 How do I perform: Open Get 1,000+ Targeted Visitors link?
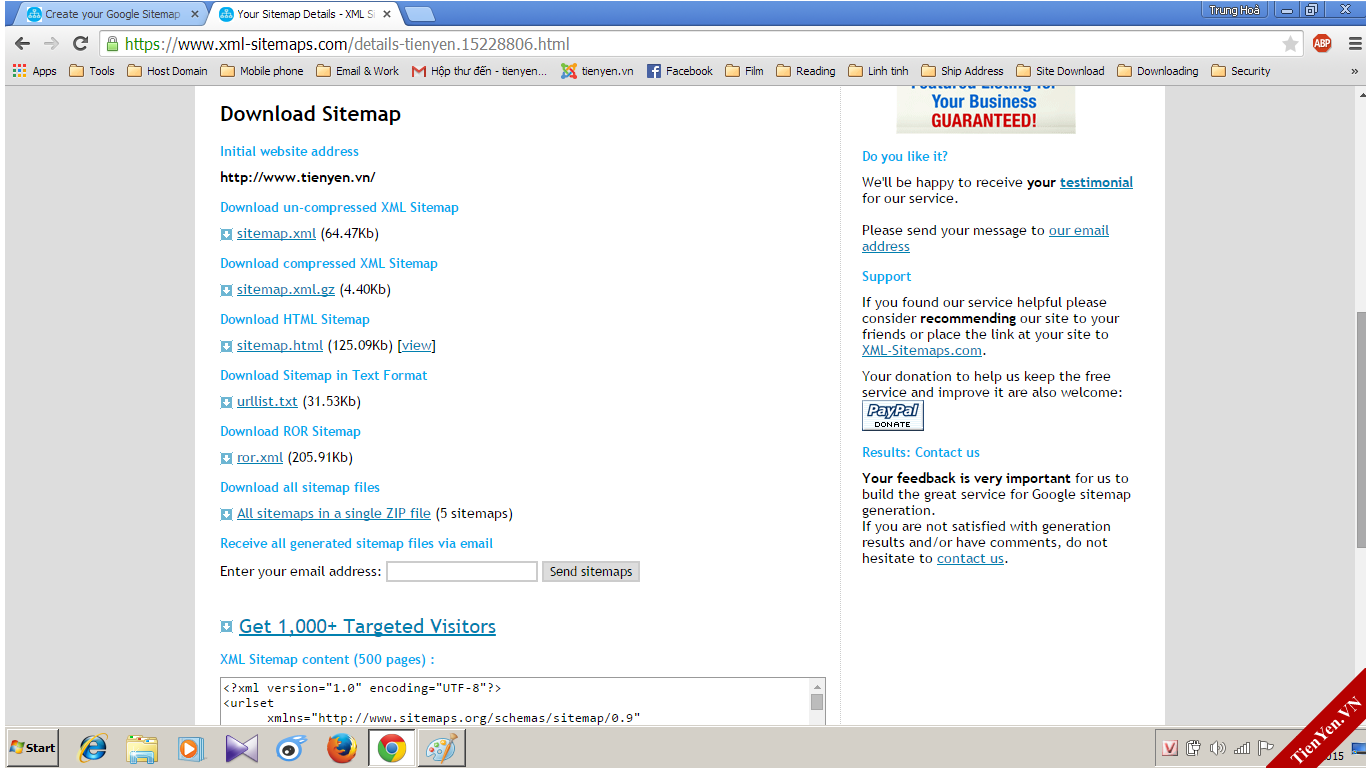click(x=367, y=626)
